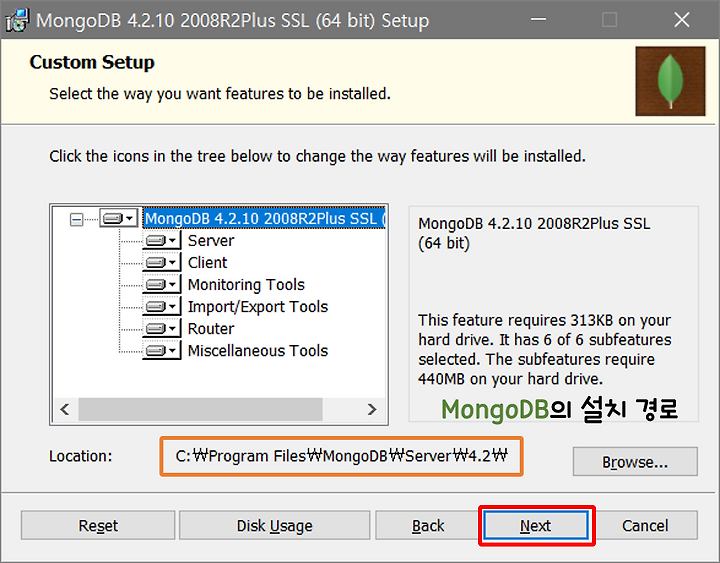Select the Monitoring Tools feature label
The height and width of the screenshot is (563, 720).
[x=246, y=285]
